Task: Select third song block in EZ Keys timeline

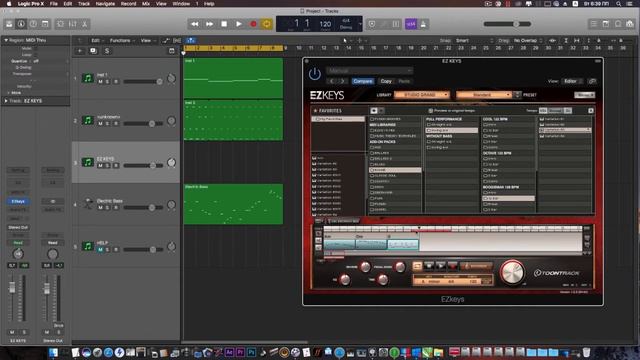Action: (403, 244)
